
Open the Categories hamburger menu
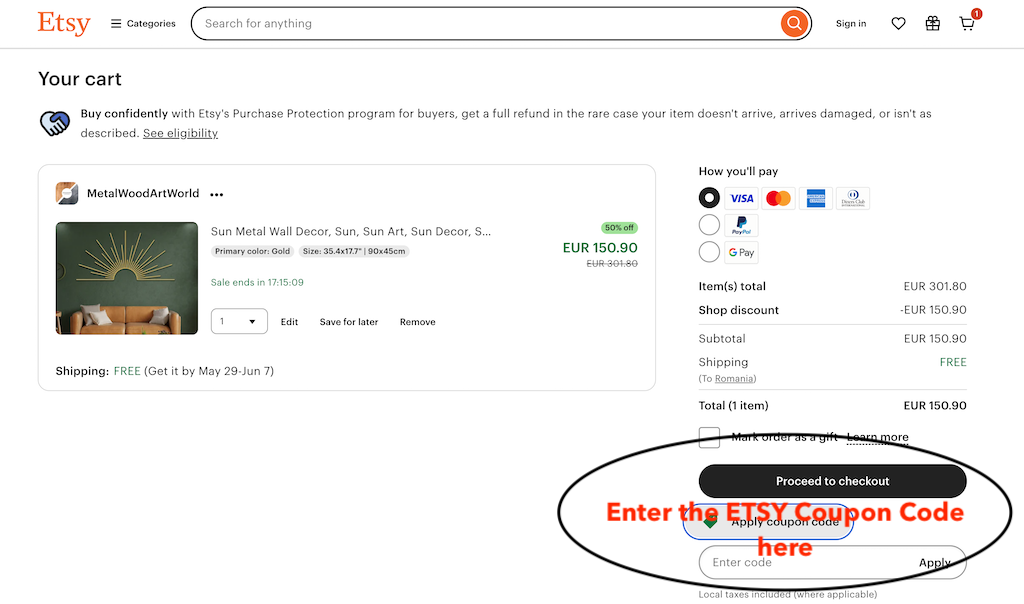coord(143,24)
